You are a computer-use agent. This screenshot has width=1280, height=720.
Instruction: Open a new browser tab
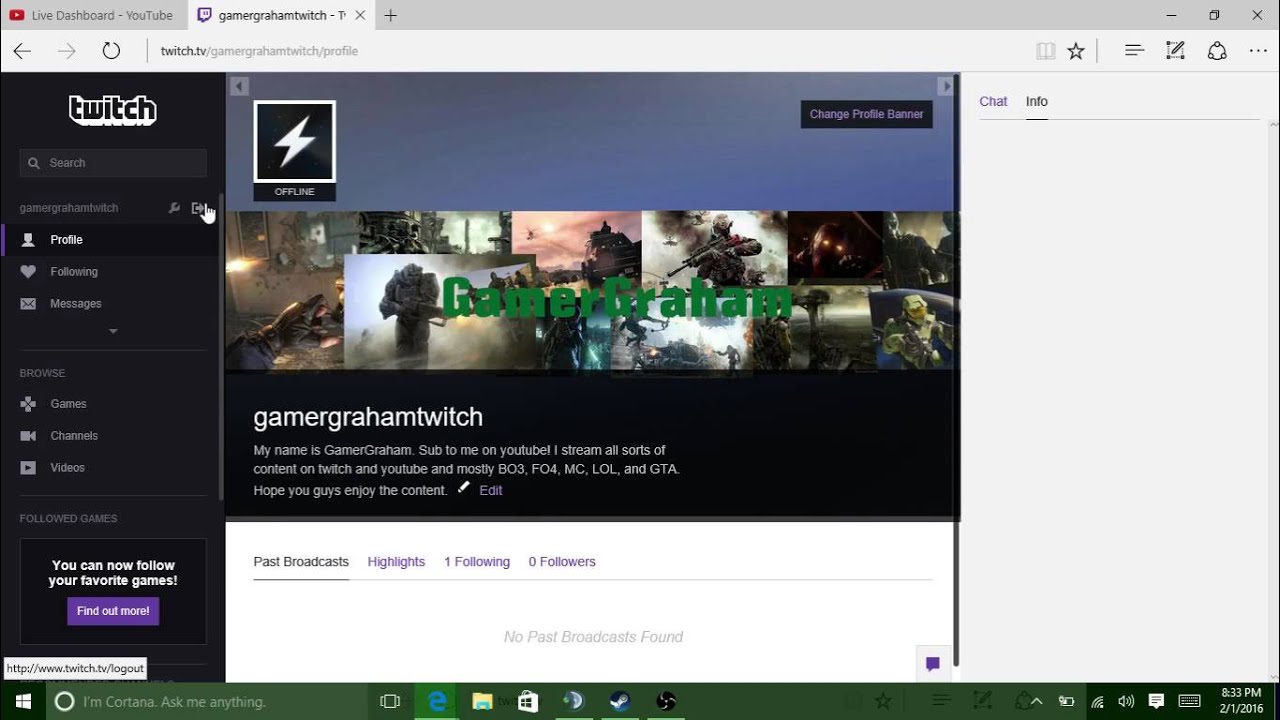(391, 15)
